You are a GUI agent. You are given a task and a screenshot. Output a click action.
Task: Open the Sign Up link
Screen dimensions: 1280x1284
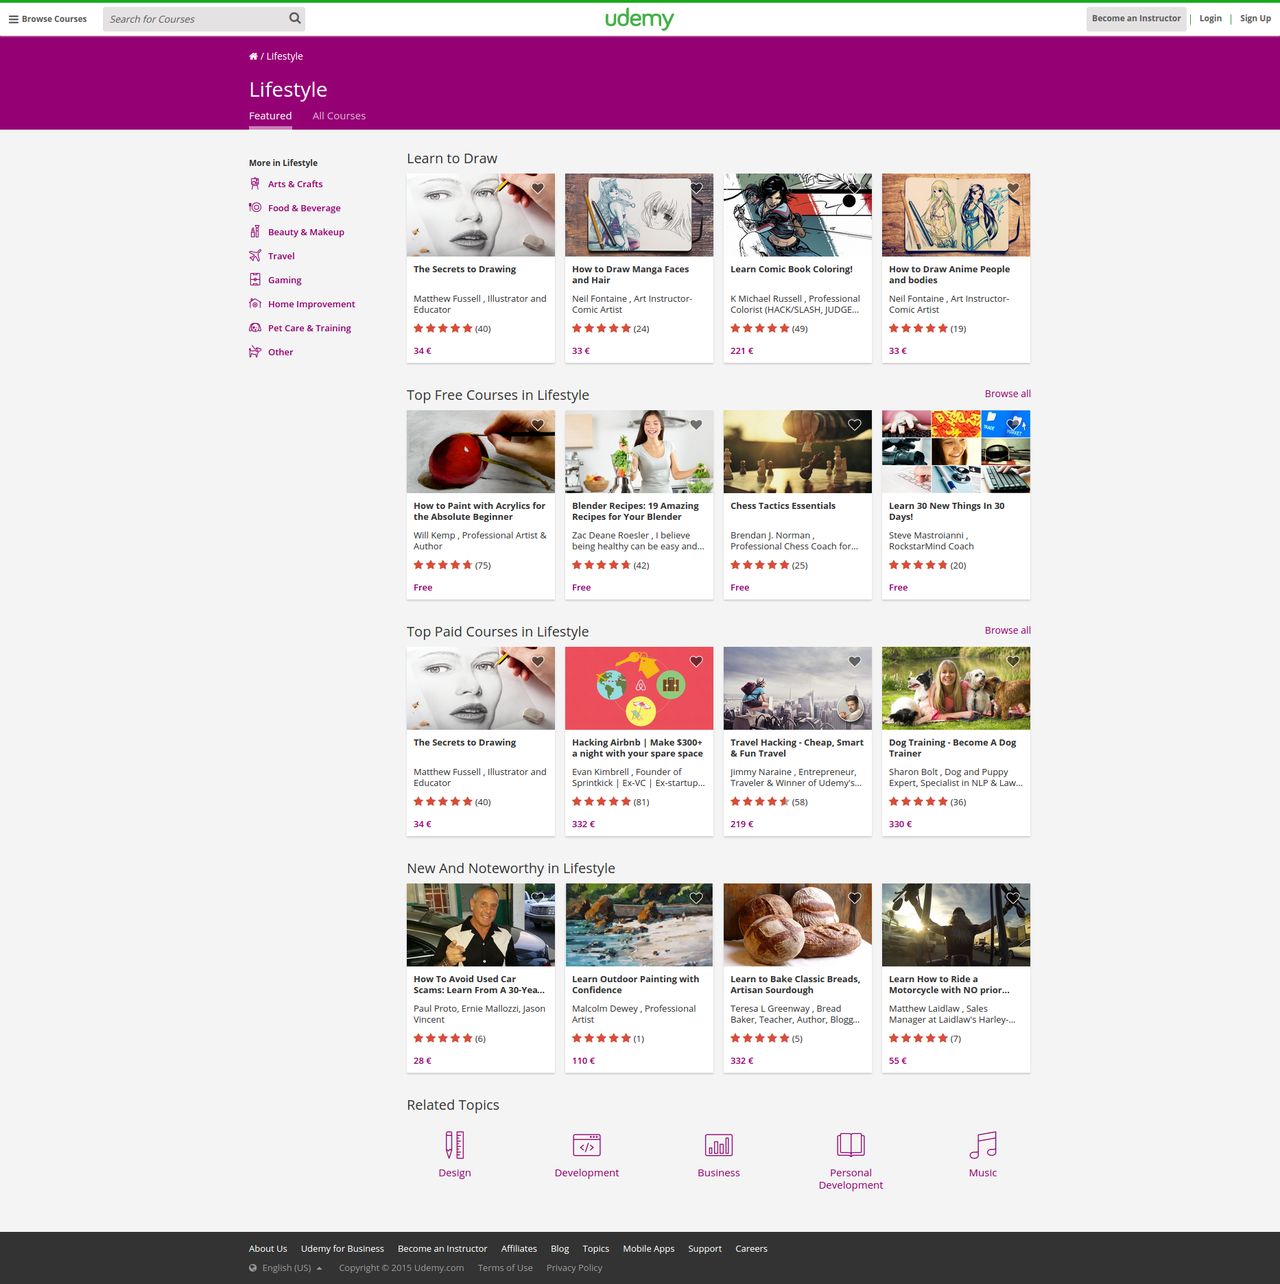[x=1255, y=18]
